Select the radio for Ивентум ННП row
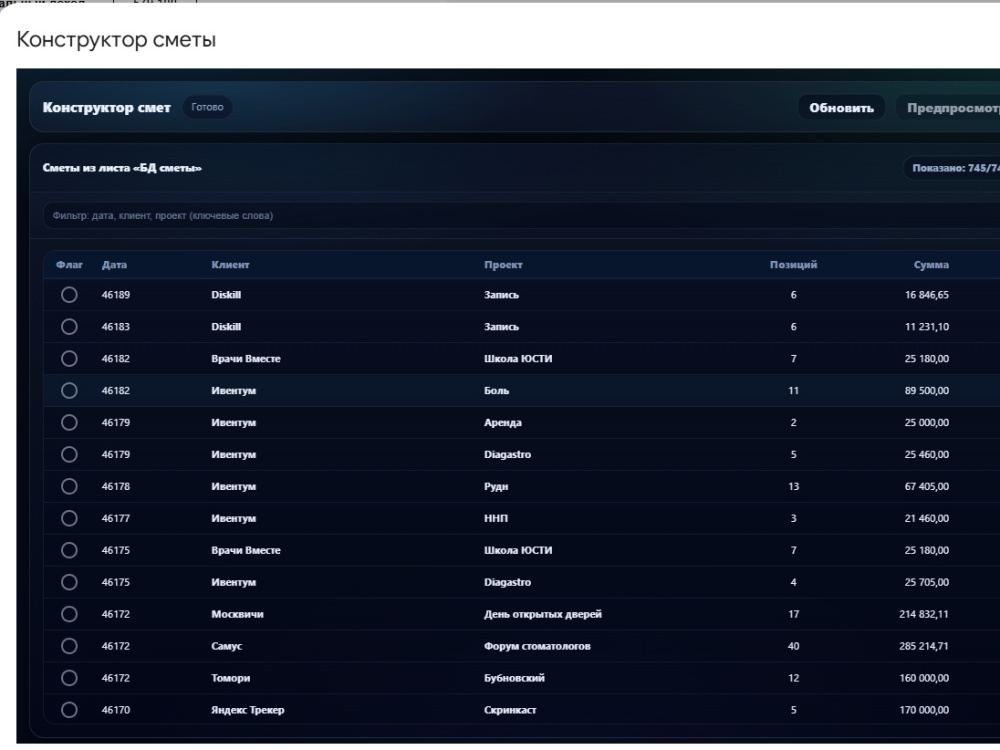Screen dimensions: 1000x750 click(70, 518)
